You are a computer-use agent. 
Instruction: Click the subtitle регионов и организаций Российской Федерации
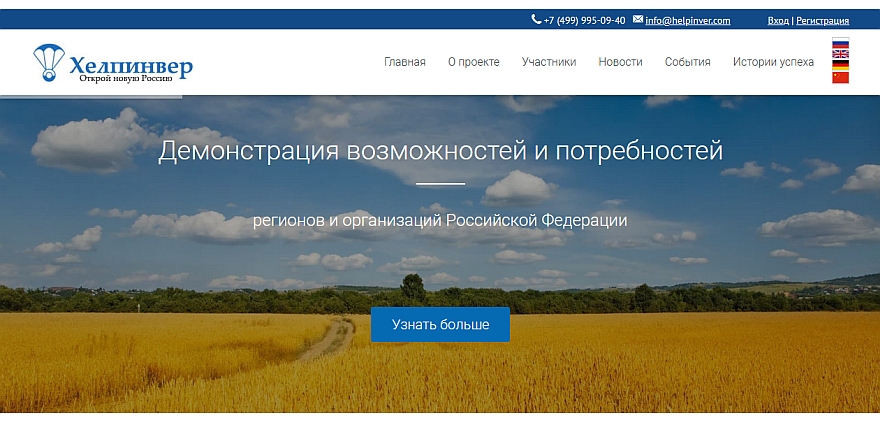[x=440, y=220]
